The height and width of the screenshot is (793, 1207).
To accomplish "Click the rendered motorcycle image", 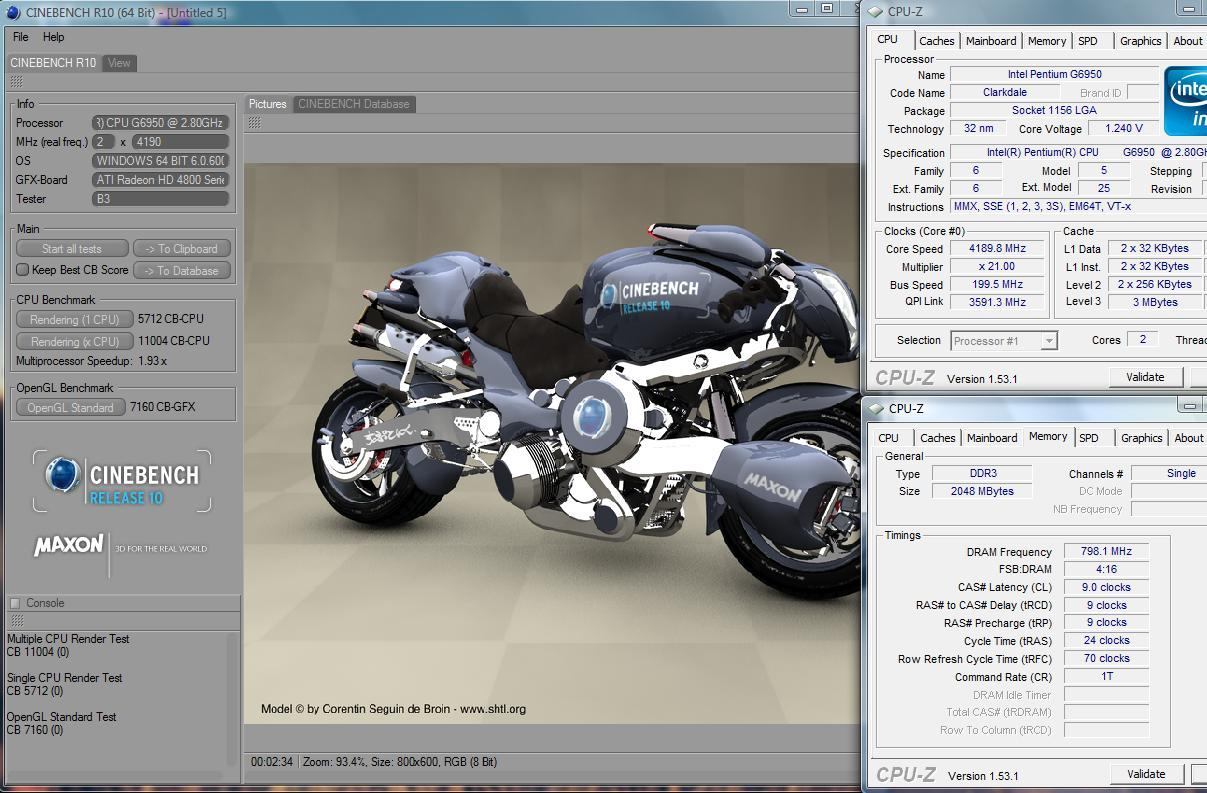I will coord(552,441).
